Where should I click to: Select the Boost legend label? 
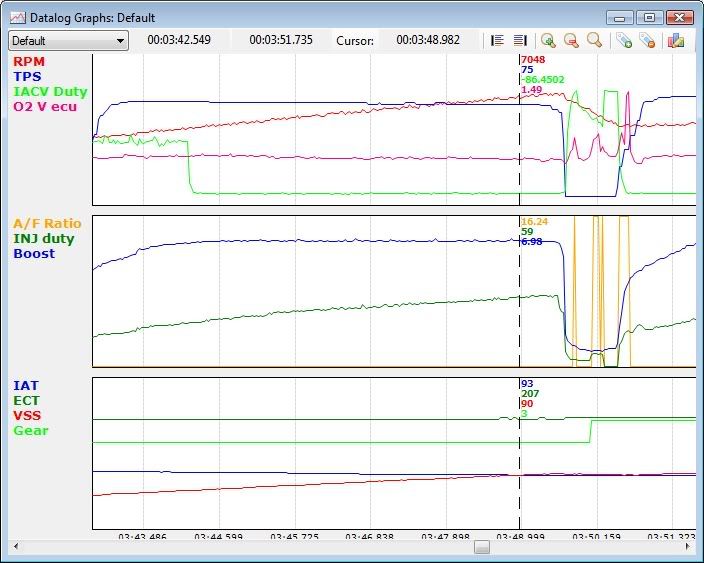click(x=34, y=253)
